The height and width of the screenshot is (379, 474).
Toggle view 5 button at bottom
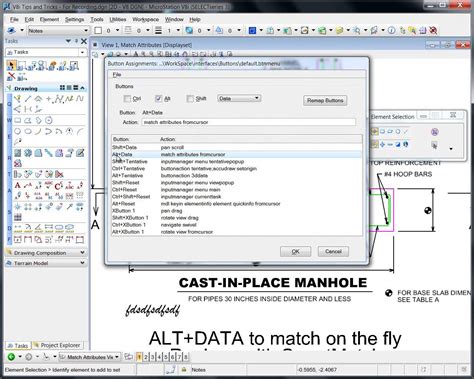(166, 357)
